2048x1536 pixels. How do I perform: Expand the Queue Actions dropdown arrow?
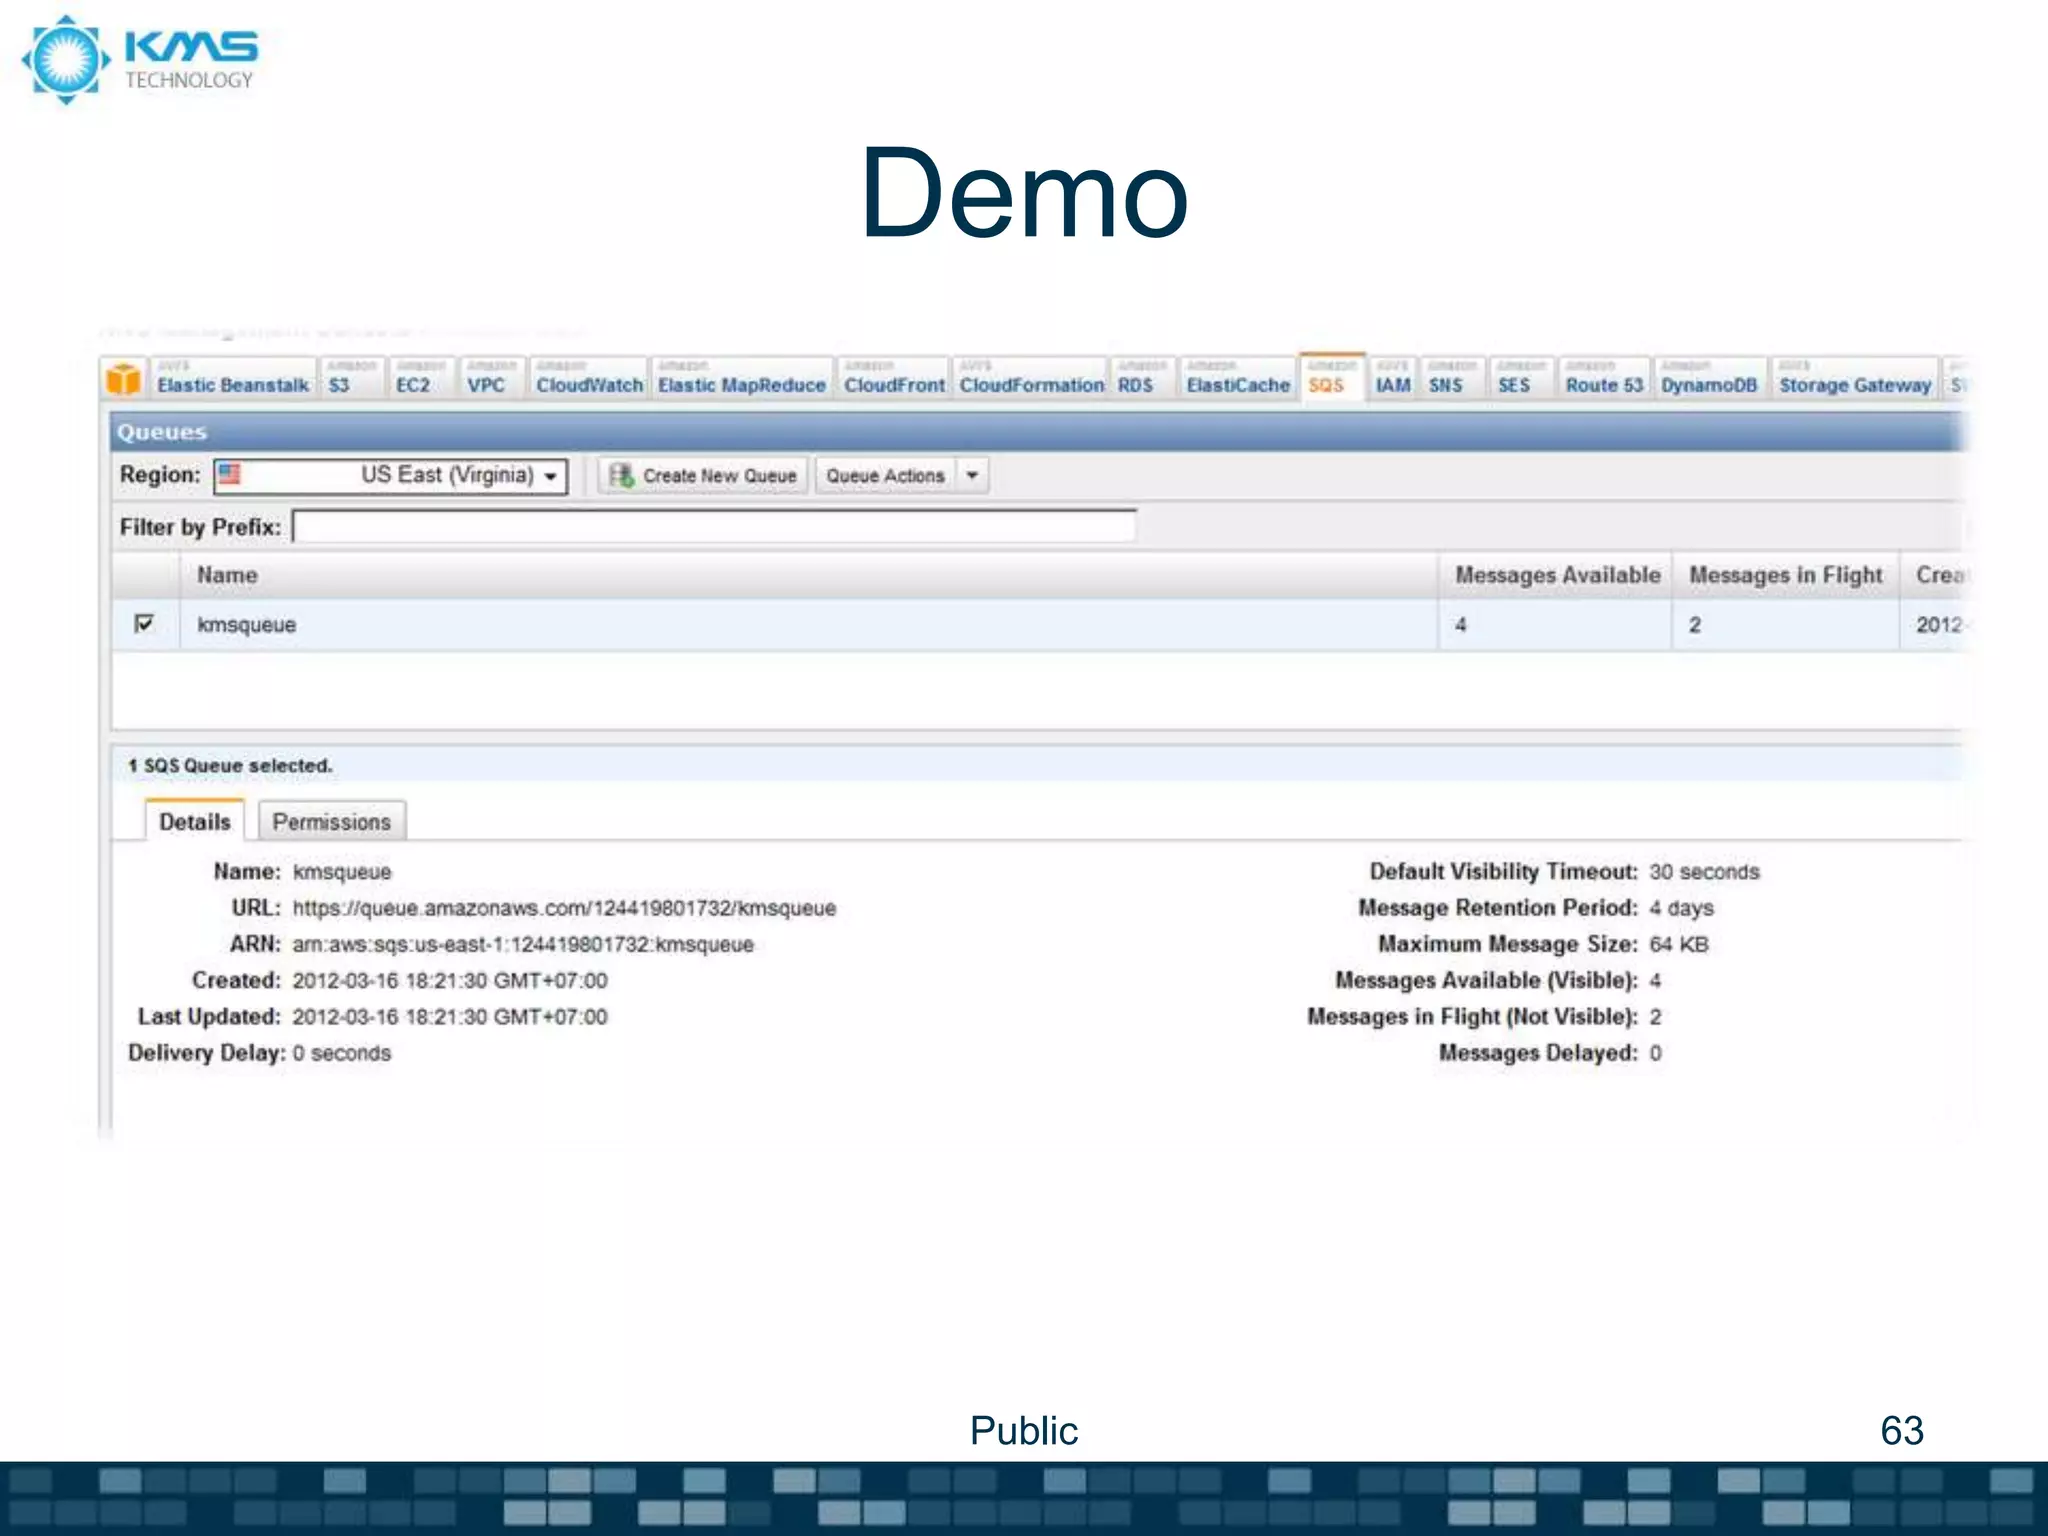[972, 476]
